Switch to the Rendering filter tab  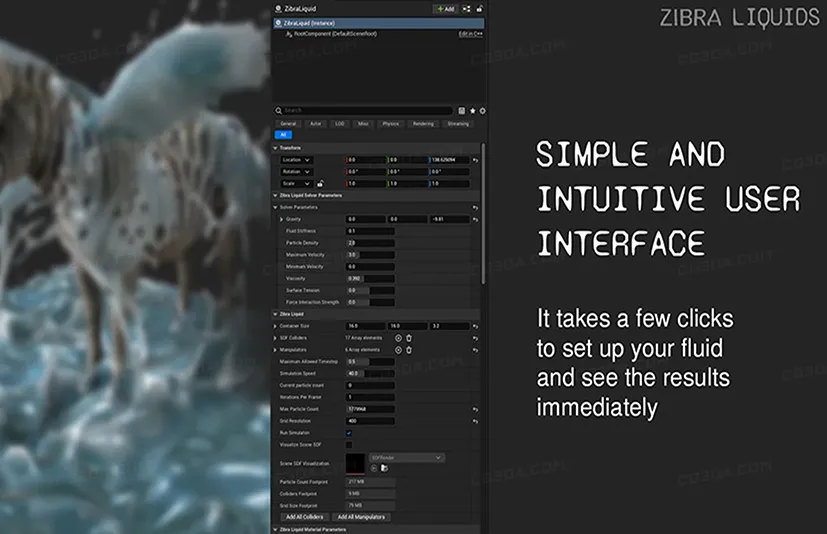tap(423, 124)
